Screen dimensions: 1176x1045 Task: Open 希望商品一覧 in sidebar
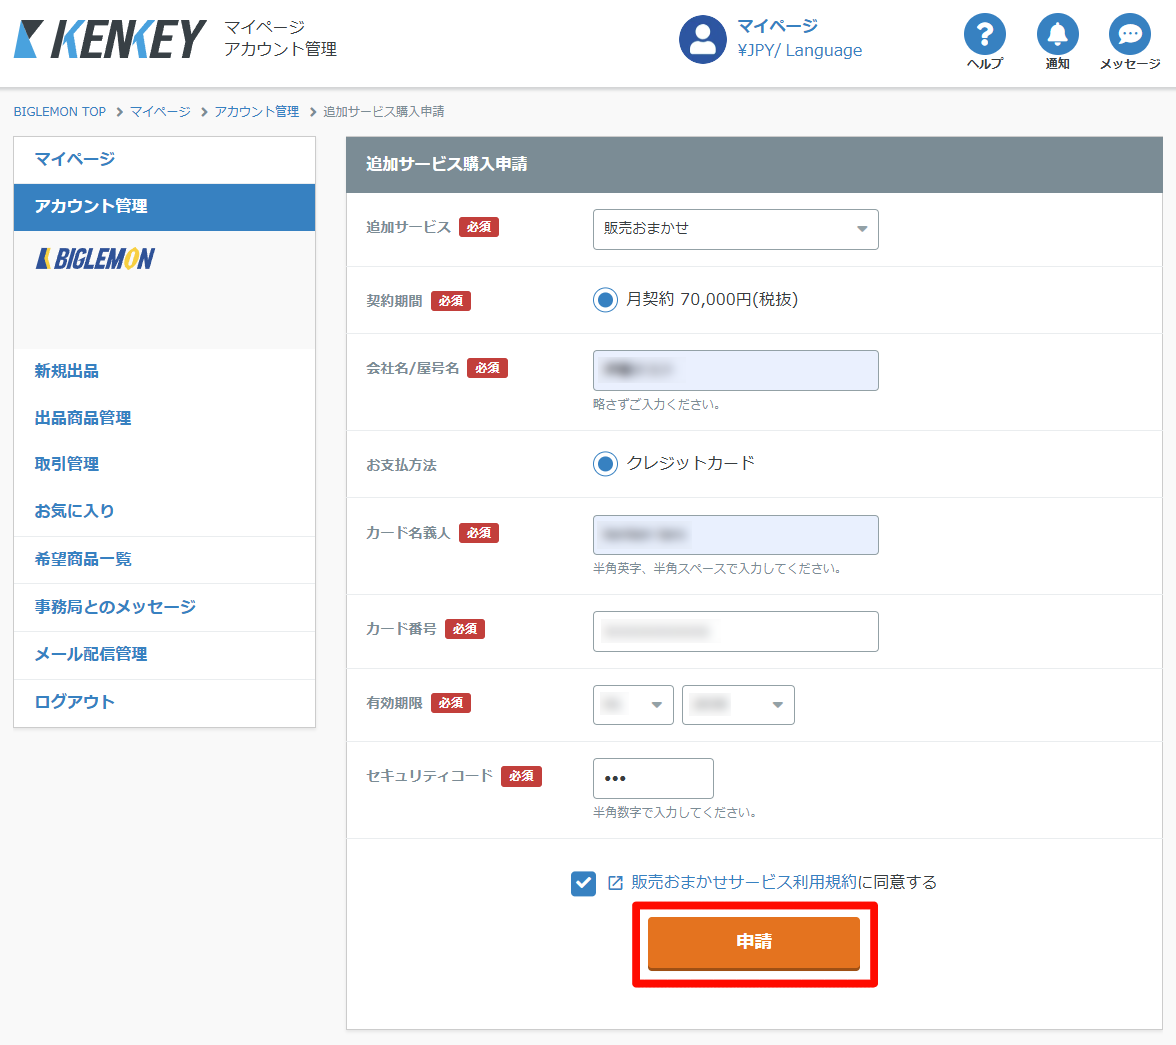pyautogui.click(x=164, y=560)
